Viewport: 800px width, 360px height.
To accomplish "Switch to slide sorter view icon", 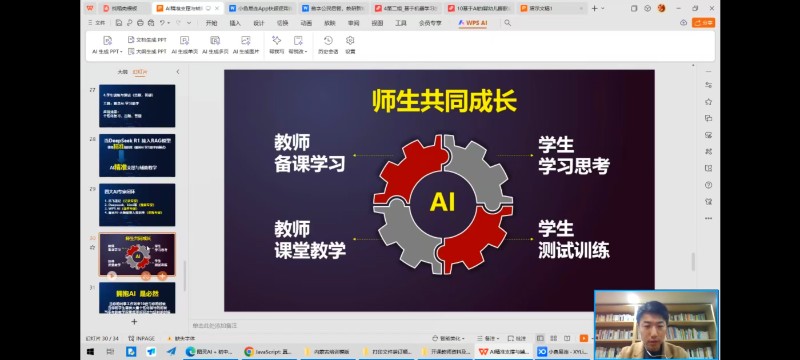I will pos(554,338).
